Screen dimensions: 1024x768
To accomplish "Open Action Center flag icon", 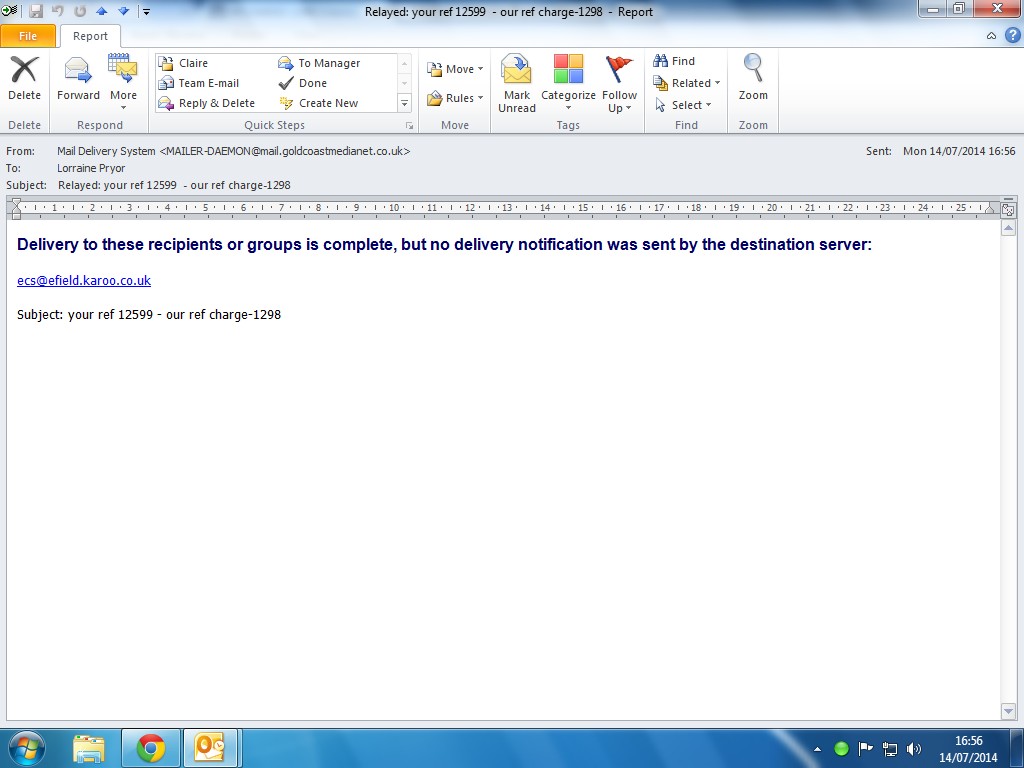I will coord(865,748).
